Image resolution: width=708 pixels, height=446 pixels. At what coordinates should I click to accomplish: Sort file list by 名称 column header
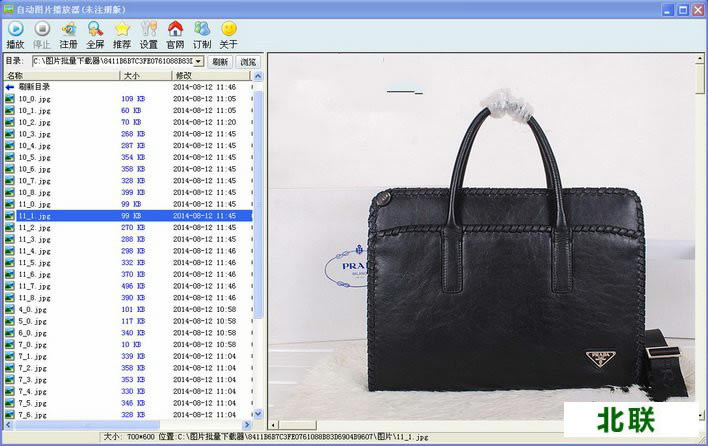pos(60,76)
